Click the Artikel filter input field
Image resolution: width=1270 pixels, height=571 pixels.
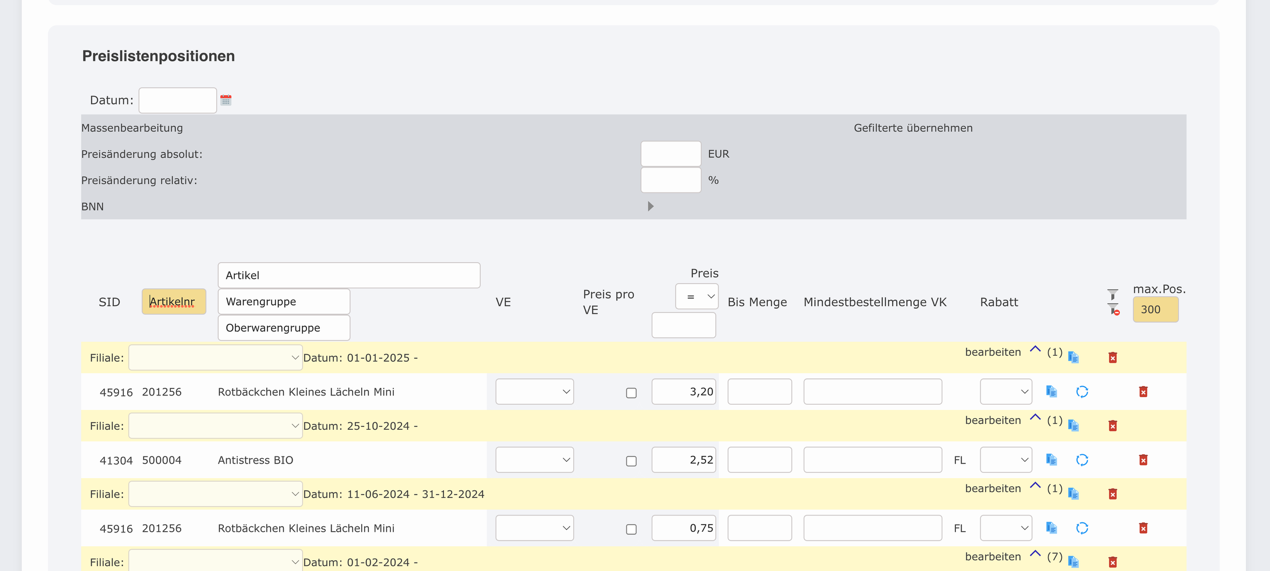[348, 275]
